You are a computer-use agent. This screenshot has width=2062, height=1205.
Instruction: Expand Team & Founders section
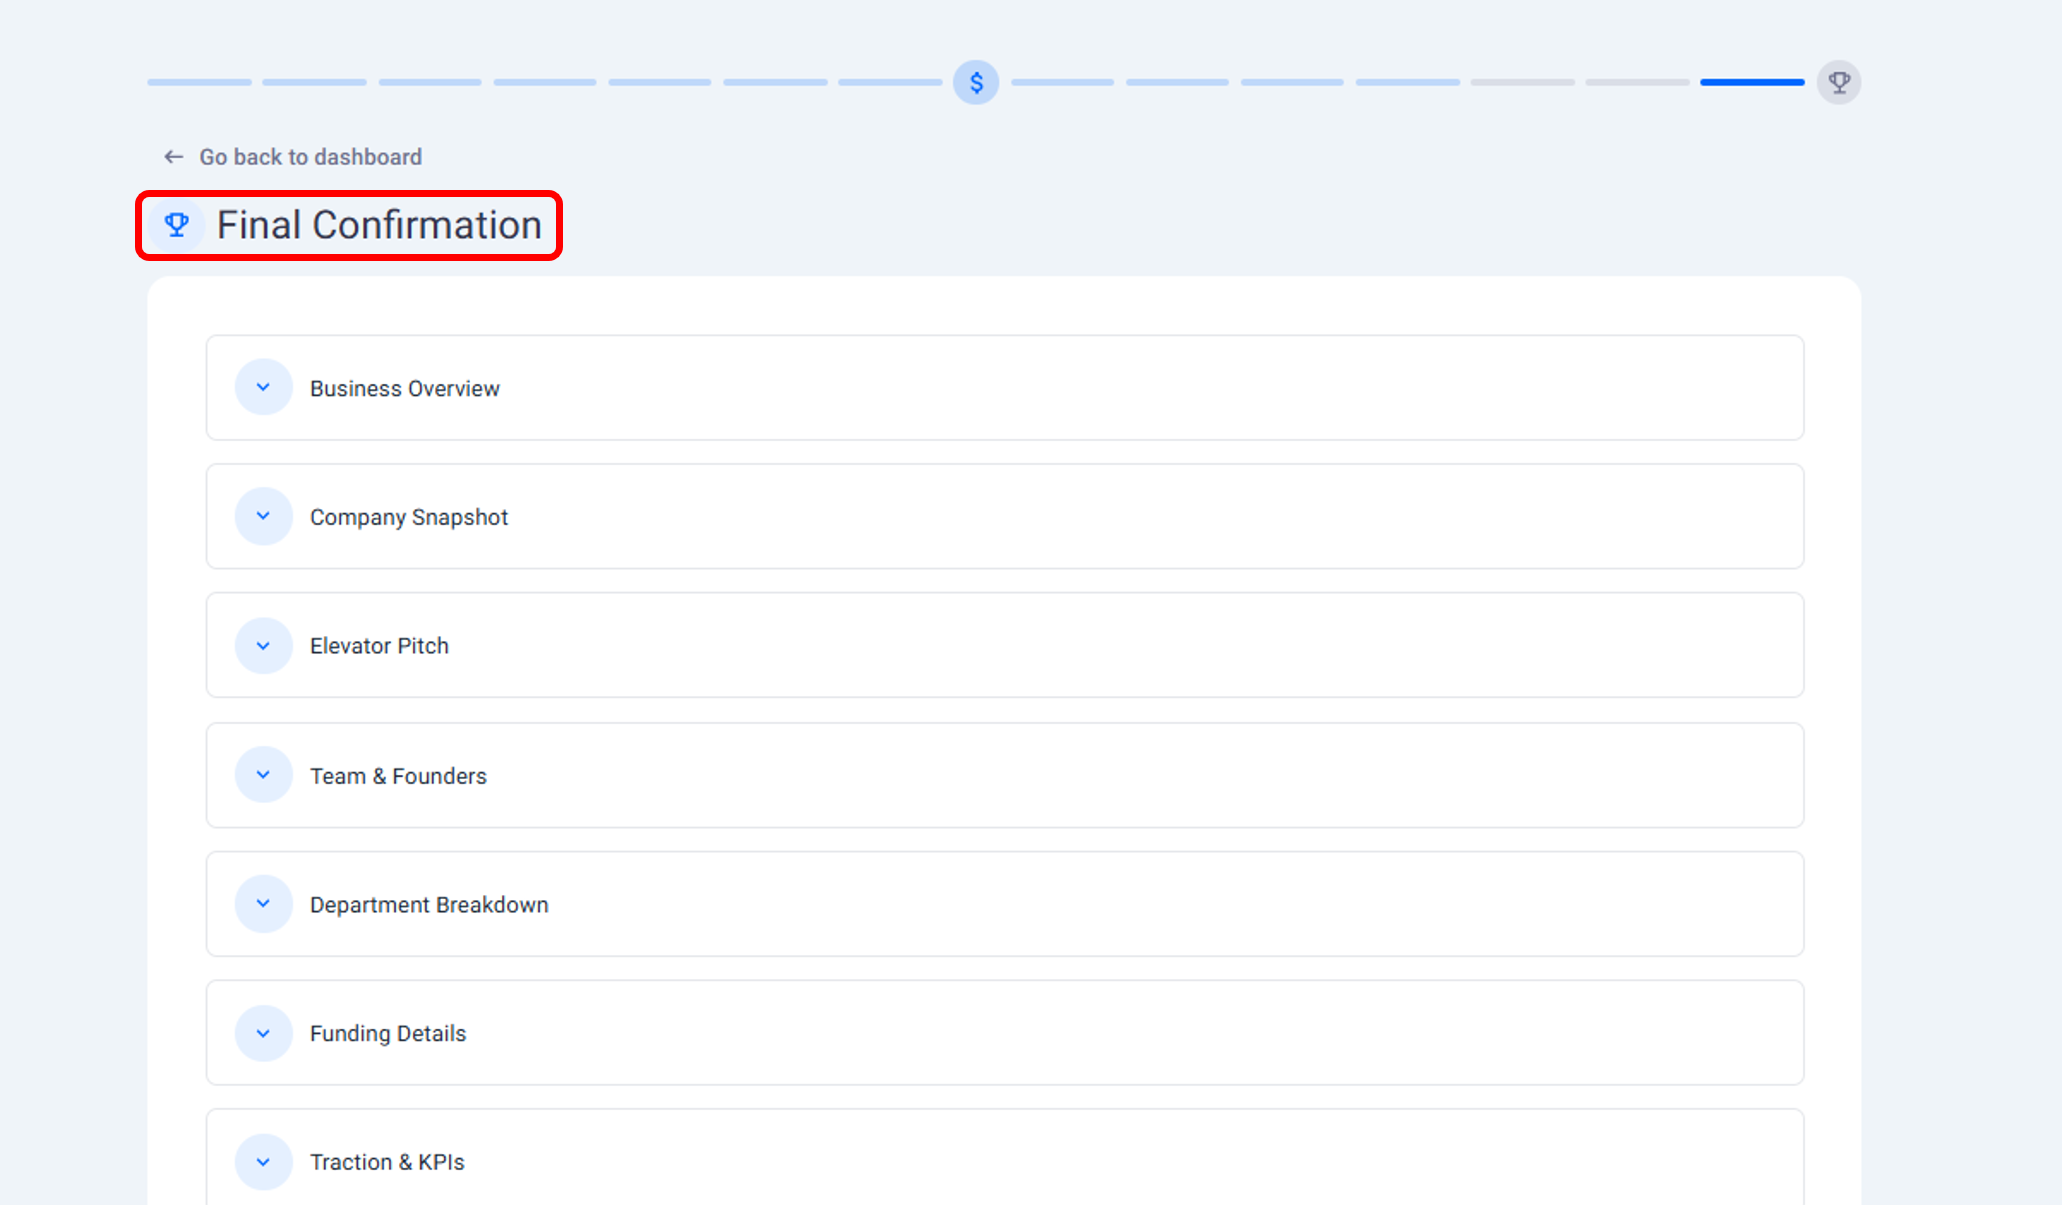[263, 775]
